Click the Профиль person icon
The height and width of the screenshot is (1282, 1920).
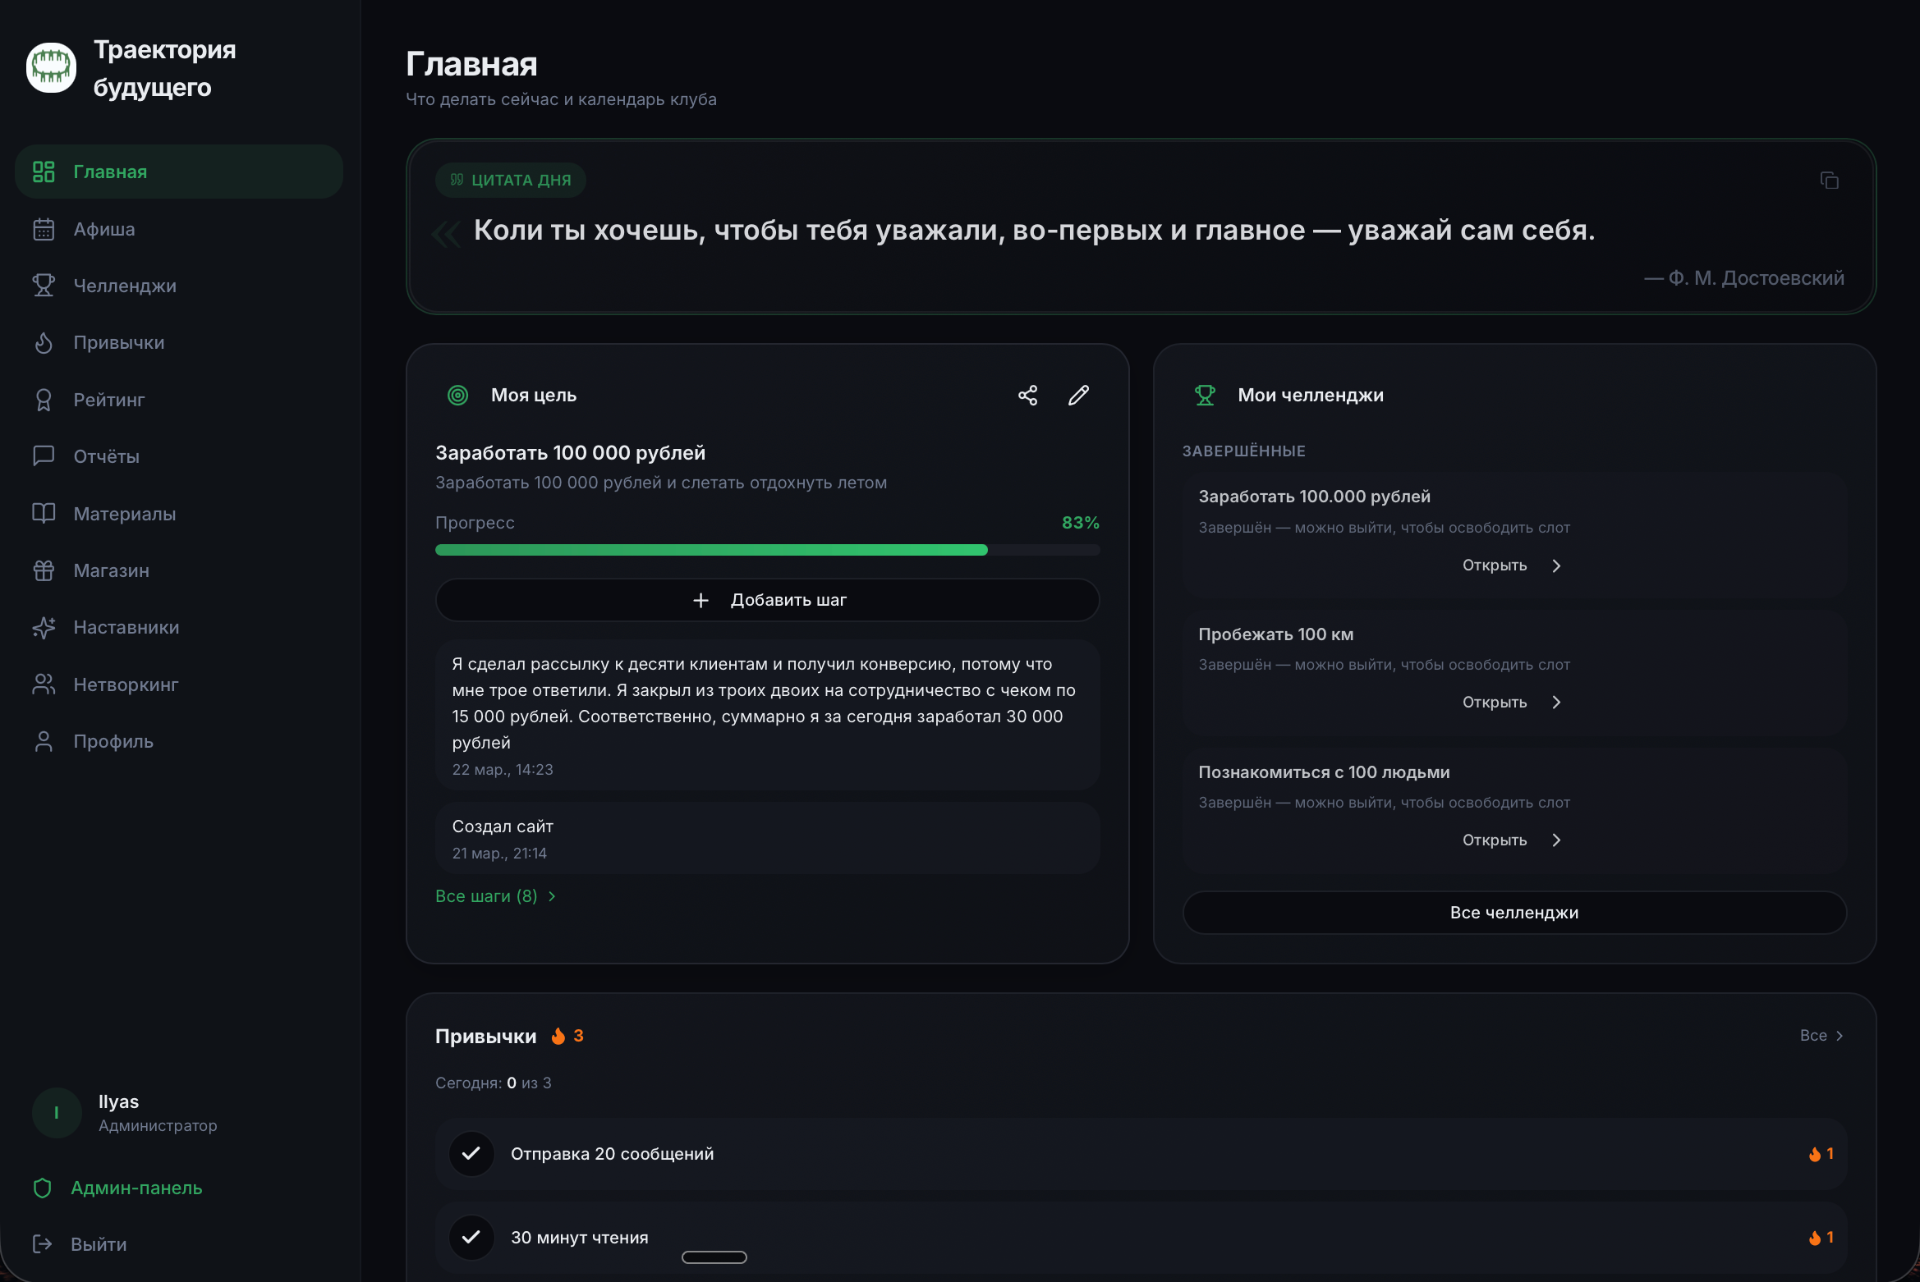[x=43, y=742]
